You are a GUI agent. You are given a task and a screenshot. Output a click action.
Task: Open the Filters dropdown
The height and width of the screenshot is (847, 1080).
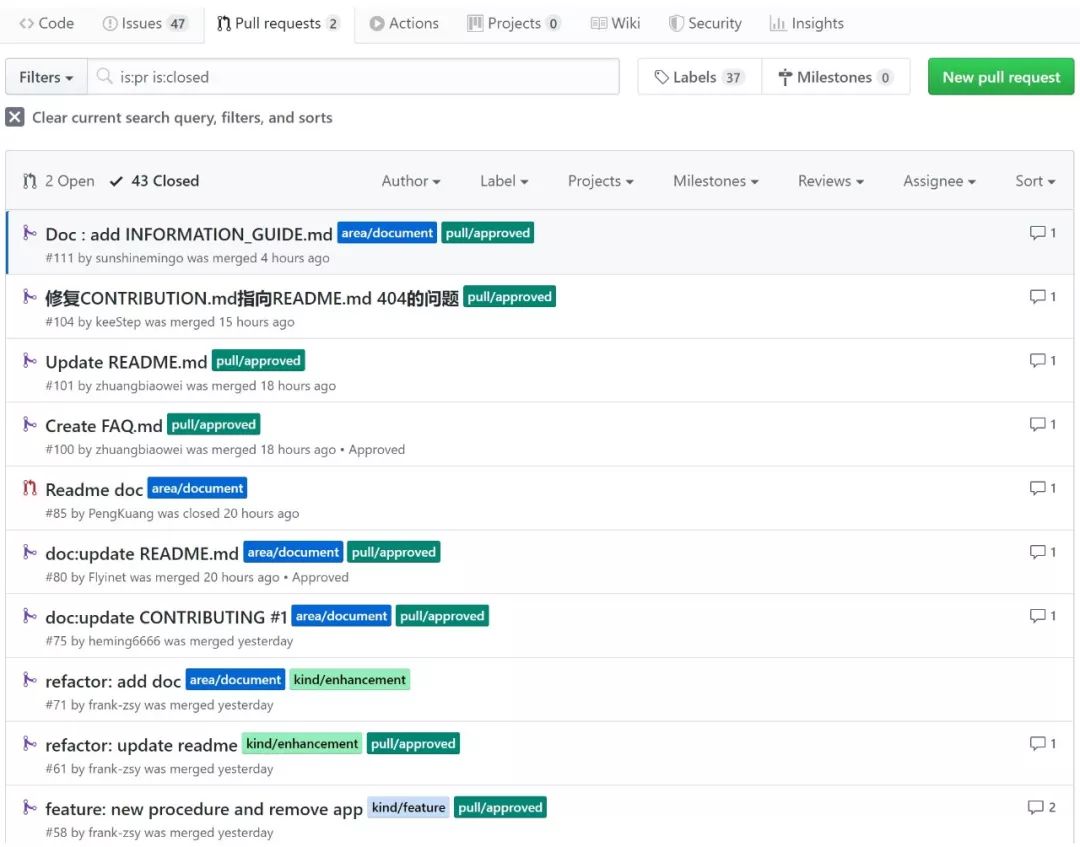coord(46,77)
